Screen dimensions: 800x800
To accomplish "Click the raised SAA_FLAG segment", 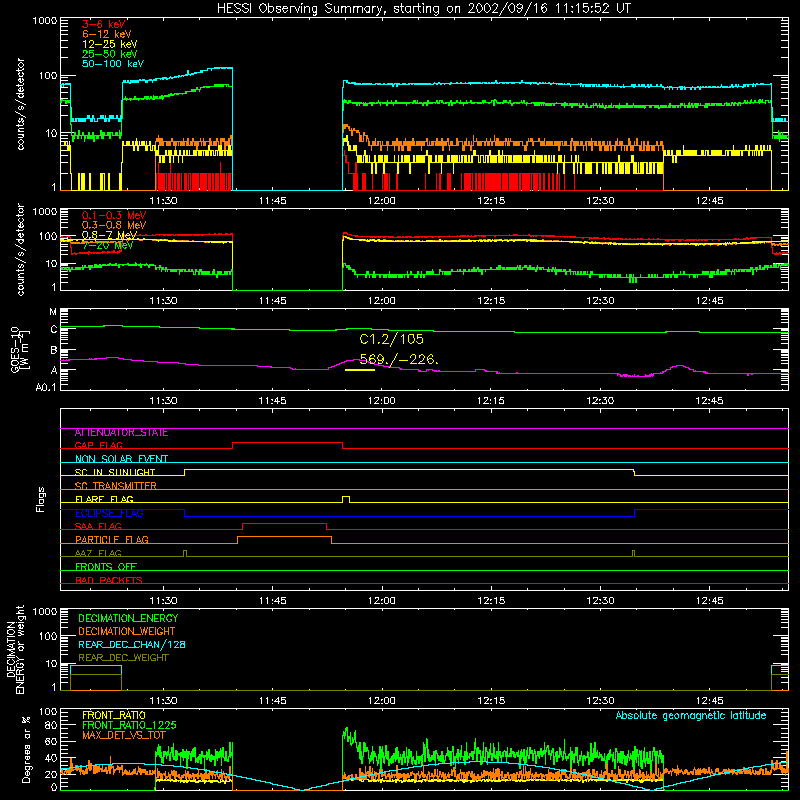I will click(x=284, y=523).
